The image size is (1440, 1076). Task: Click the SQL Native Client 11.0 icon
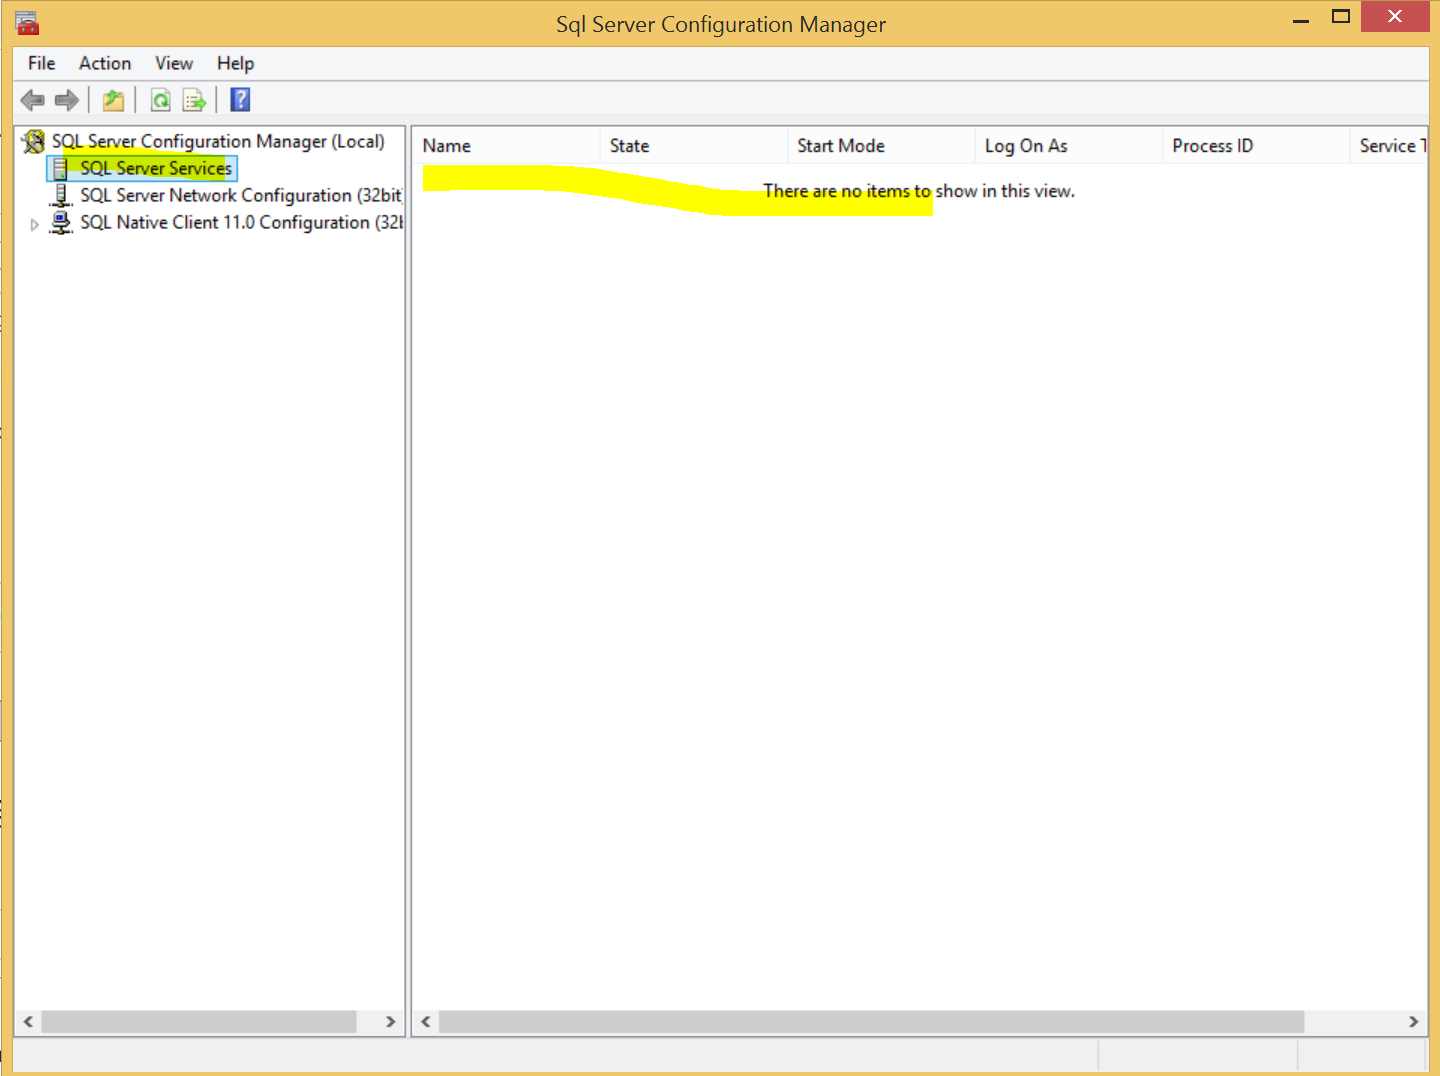click(62, 223)
